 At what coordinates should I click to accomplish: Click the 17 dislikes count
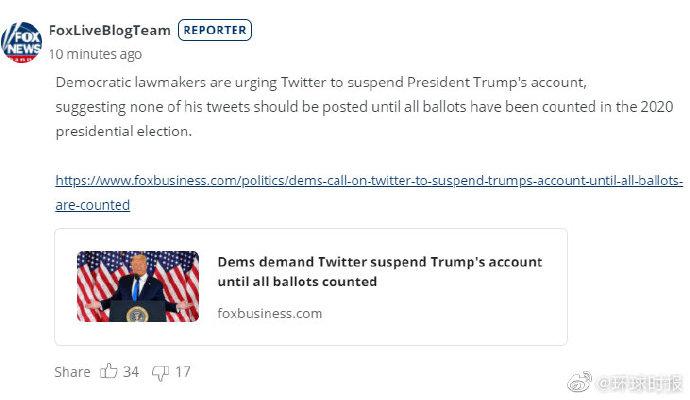click(183, 372)
